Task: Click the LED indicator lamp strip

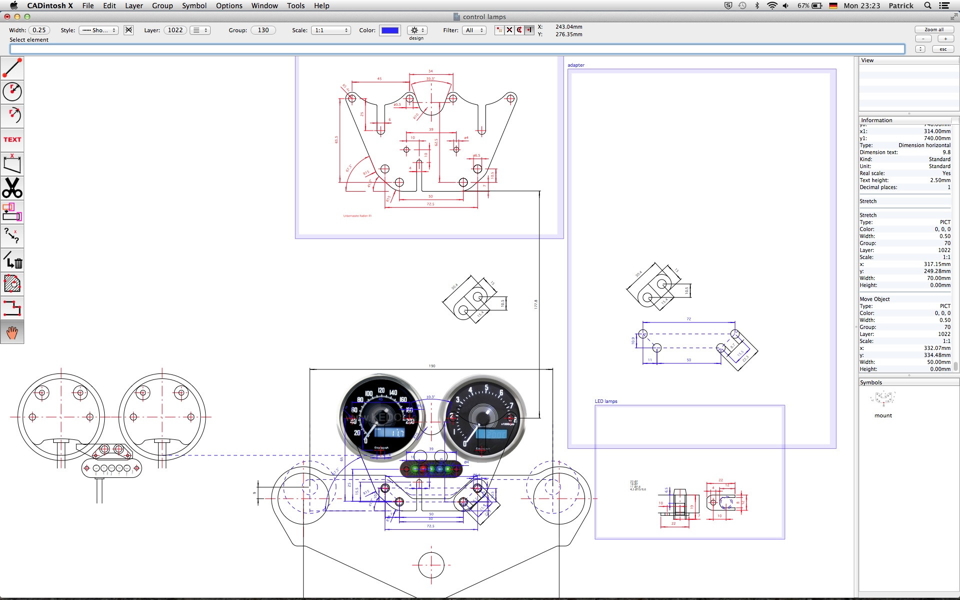Action: pos(431,470)
